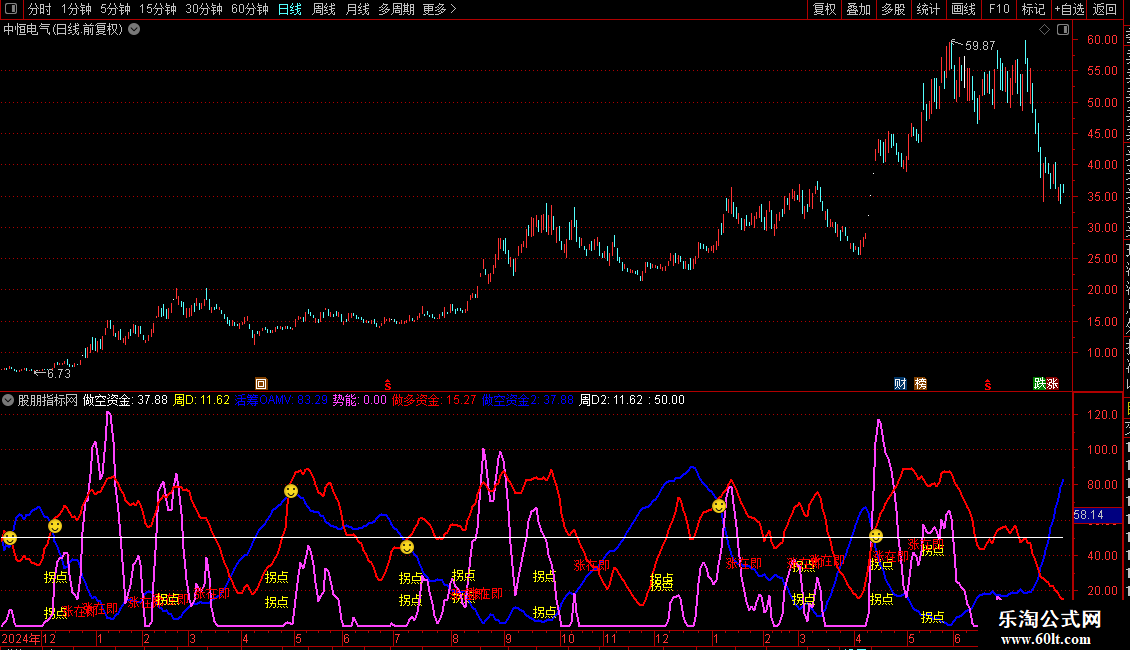Click 叠加 overlay button
This screenshot has width=1130, height=650.
(858, 9)
